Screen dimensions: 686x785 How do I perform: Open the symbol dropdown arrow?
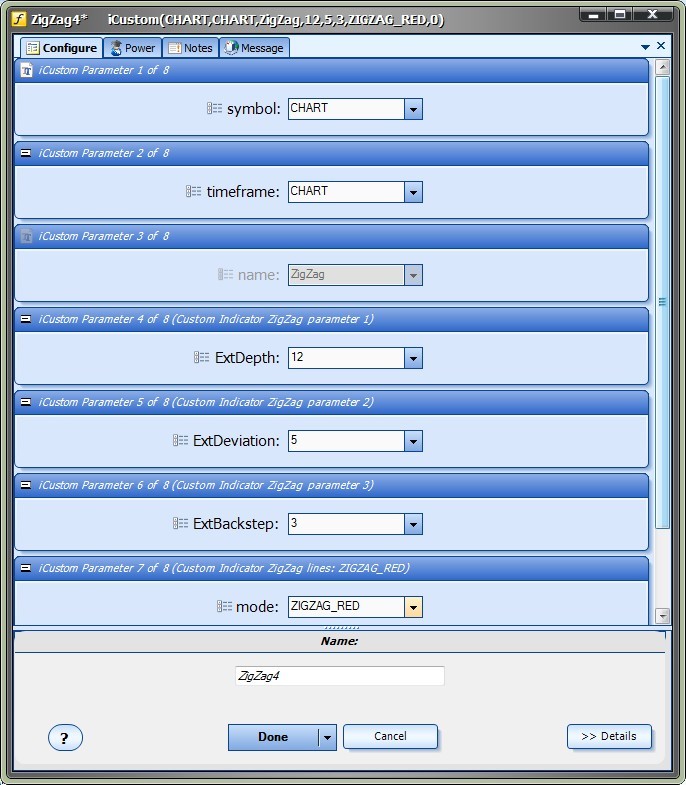413,109
